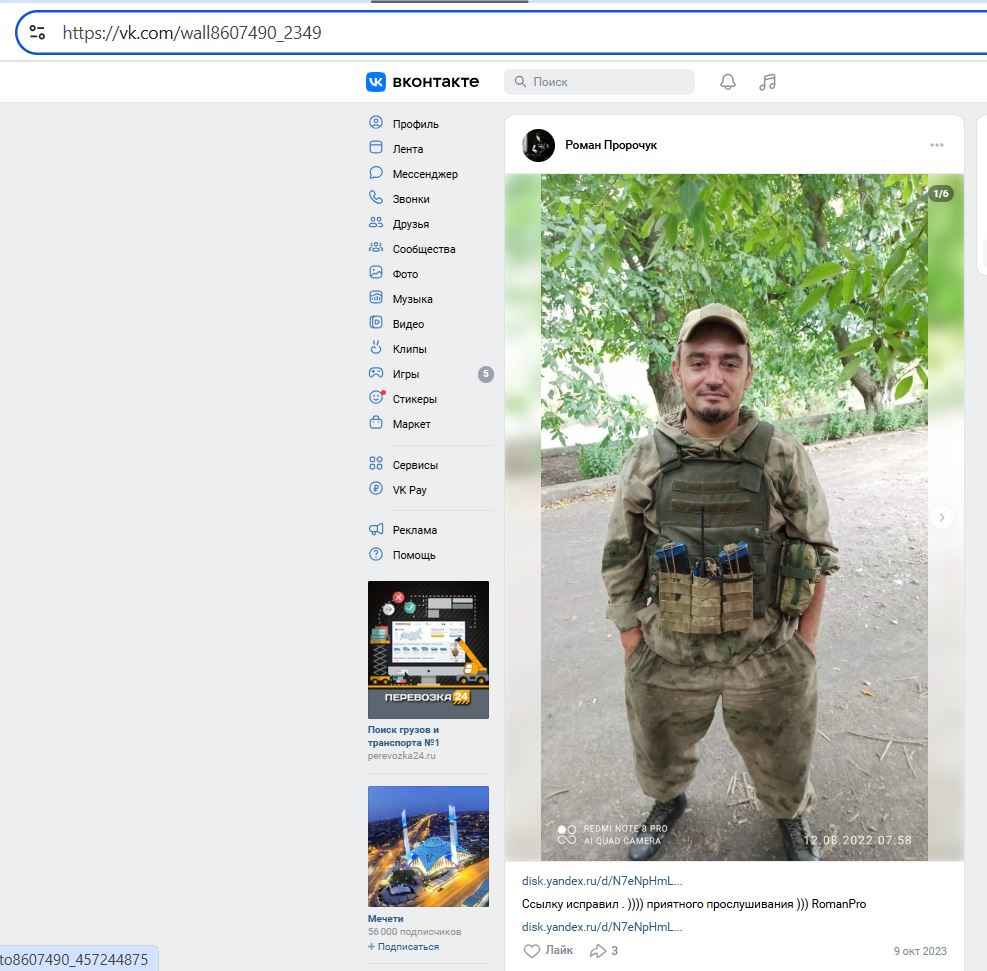Click the Видео play icon
The width and height of the screenshot is (987, 971).
click(x=376, y=322)
